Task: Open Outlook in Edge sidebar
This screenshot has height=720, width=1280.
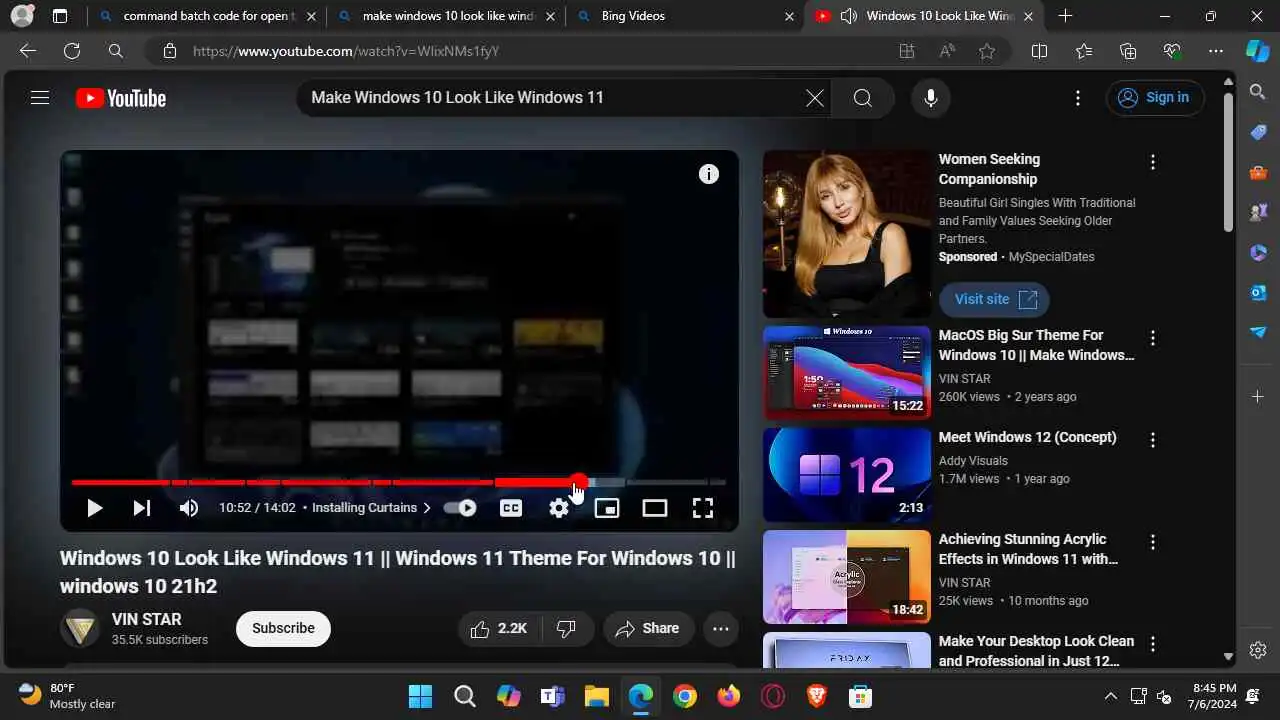Action: pyautogui.click(x=1258, y=292)
